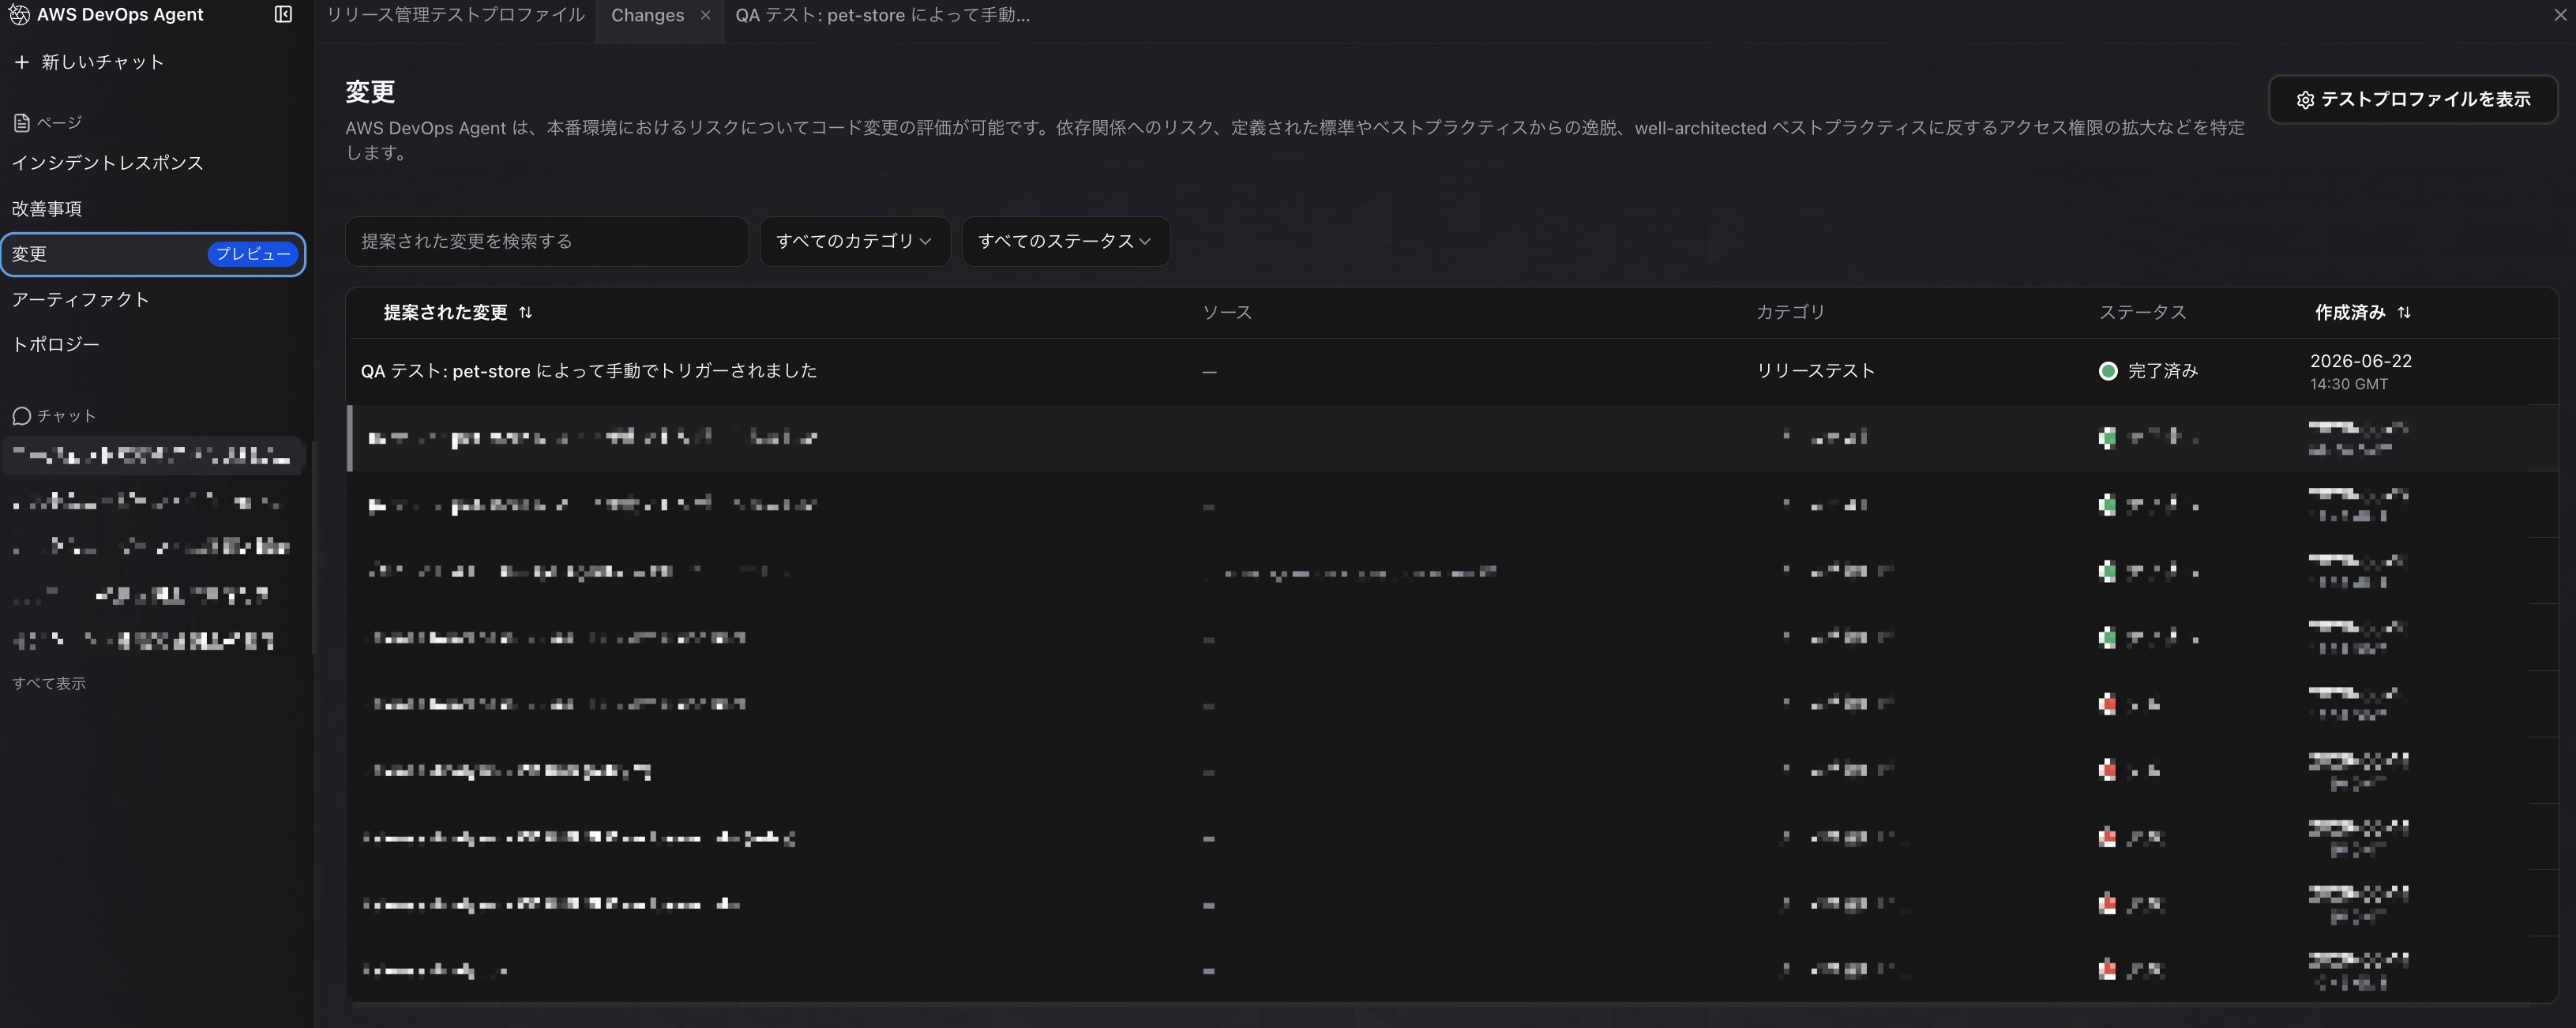Viewport: 2576px width, 1028px height.
Task: Collapse the sidebar with the panel icon
Action: coord(283,15)
